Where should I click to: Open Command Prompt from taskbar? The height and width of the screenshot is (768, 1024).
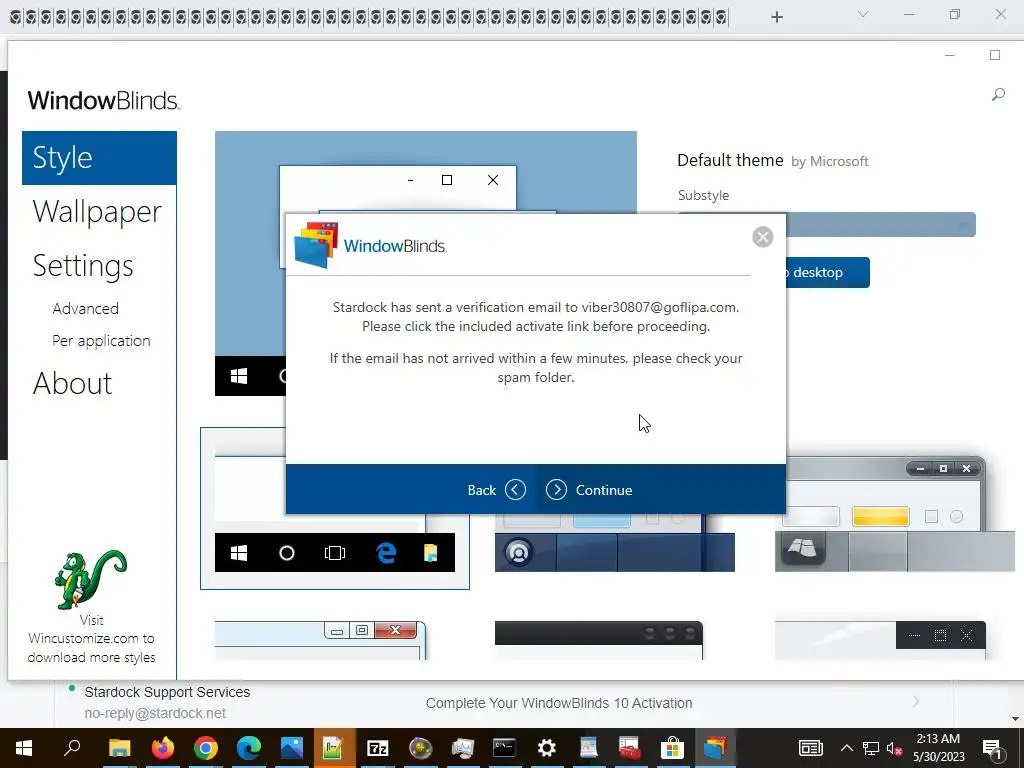(504, 748)
